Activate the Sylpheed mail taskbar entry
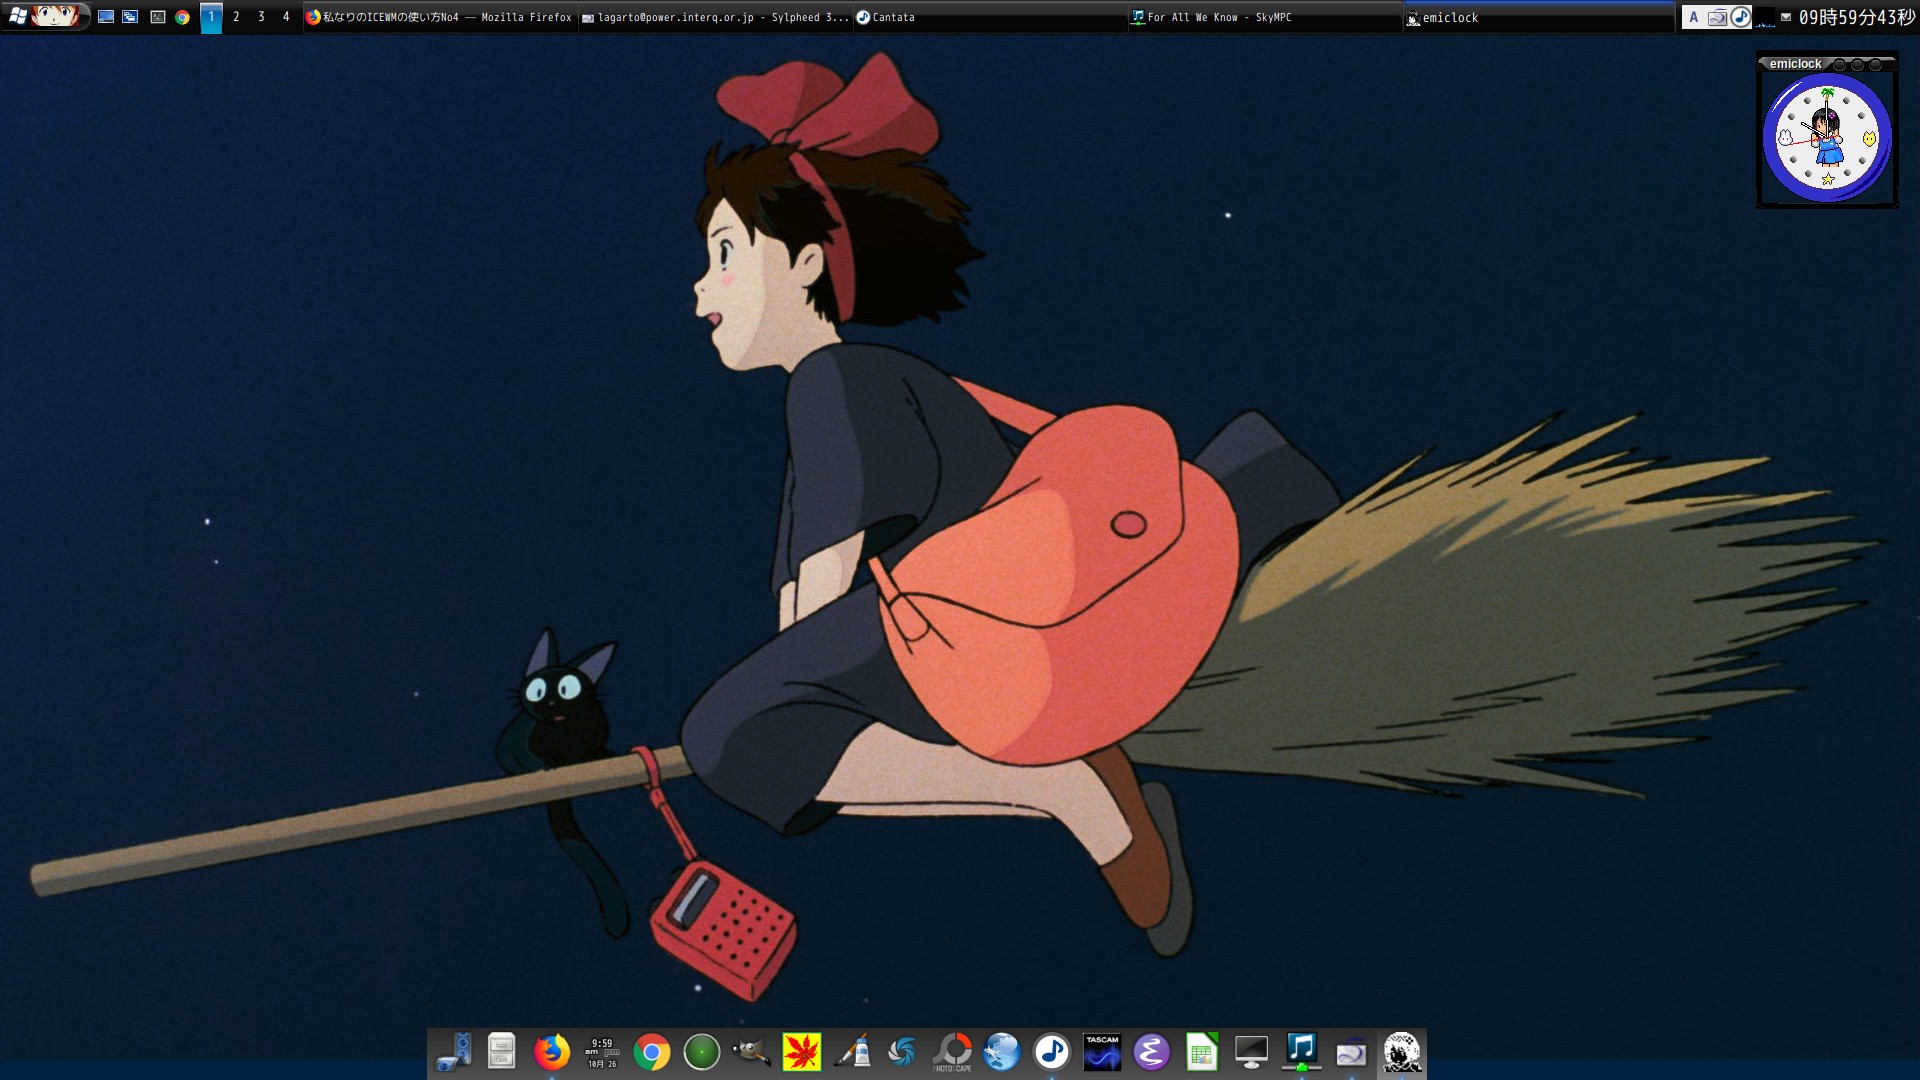Image resolution: width=1920 pixels, height=1080 pixels. [x=715, y=17]
